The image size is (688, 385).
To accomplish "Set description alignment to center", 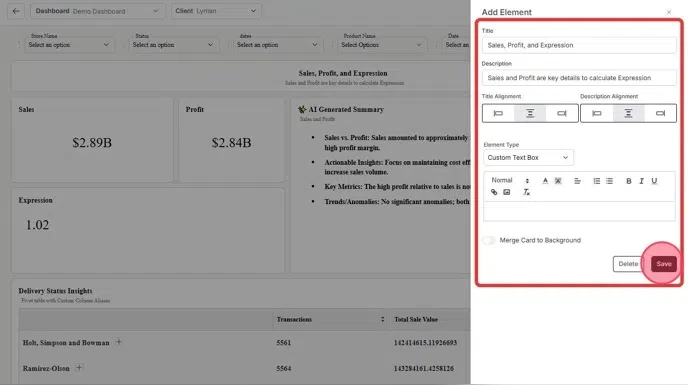I will 628,113.
